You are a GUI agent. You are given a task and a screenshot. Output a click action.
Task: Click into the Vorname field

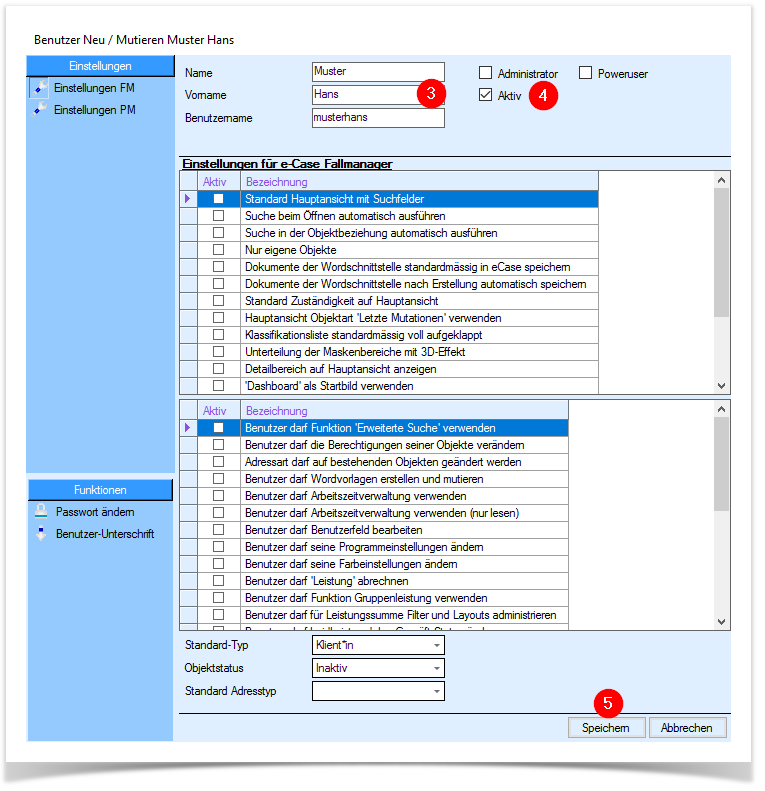[378, 94]
